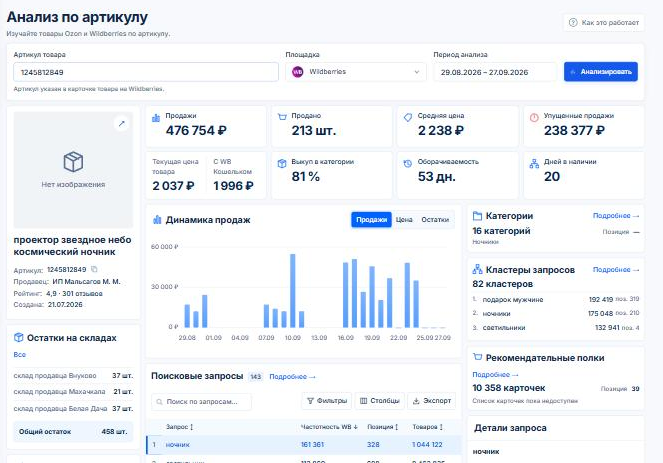Select cluster 'подарок мужчине'
This screenshot has width=663, height=463.
click(x=556, y=299)
